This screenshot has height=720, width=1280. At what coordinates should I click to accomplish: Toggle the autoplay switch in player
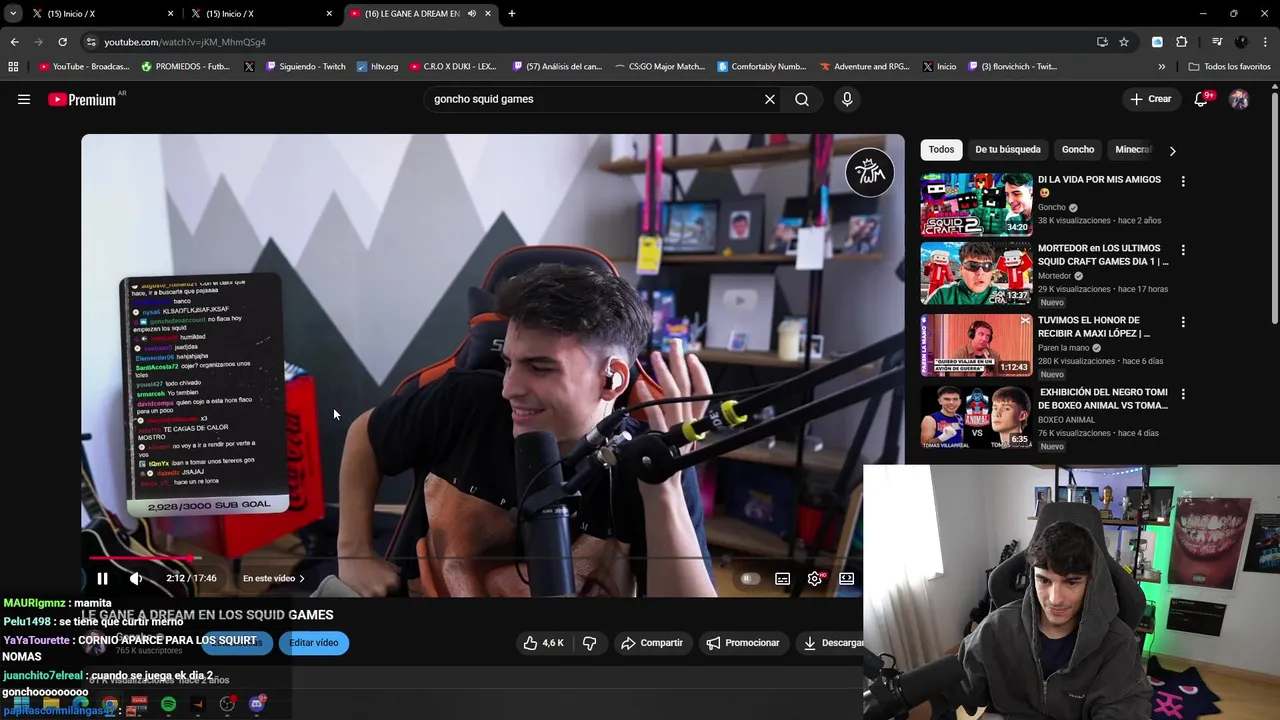pos(749,578)
